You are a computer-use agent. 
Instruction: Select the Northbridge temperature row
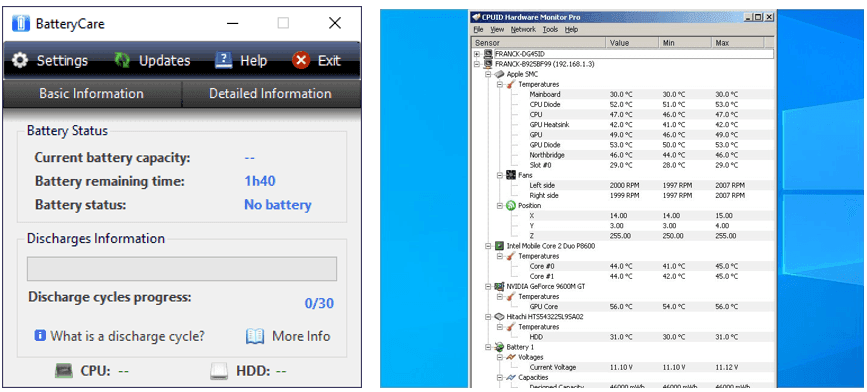coord(623,155)
